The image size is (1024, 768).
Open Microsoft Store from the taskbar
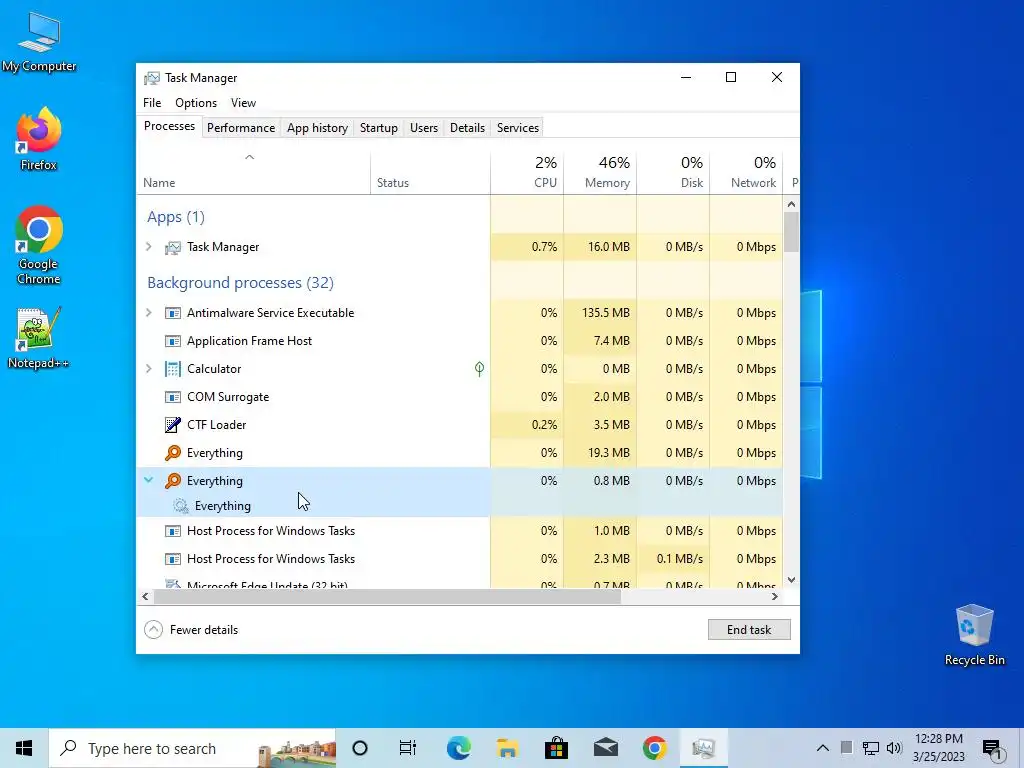pyautogui.click(x=556, y=748)
